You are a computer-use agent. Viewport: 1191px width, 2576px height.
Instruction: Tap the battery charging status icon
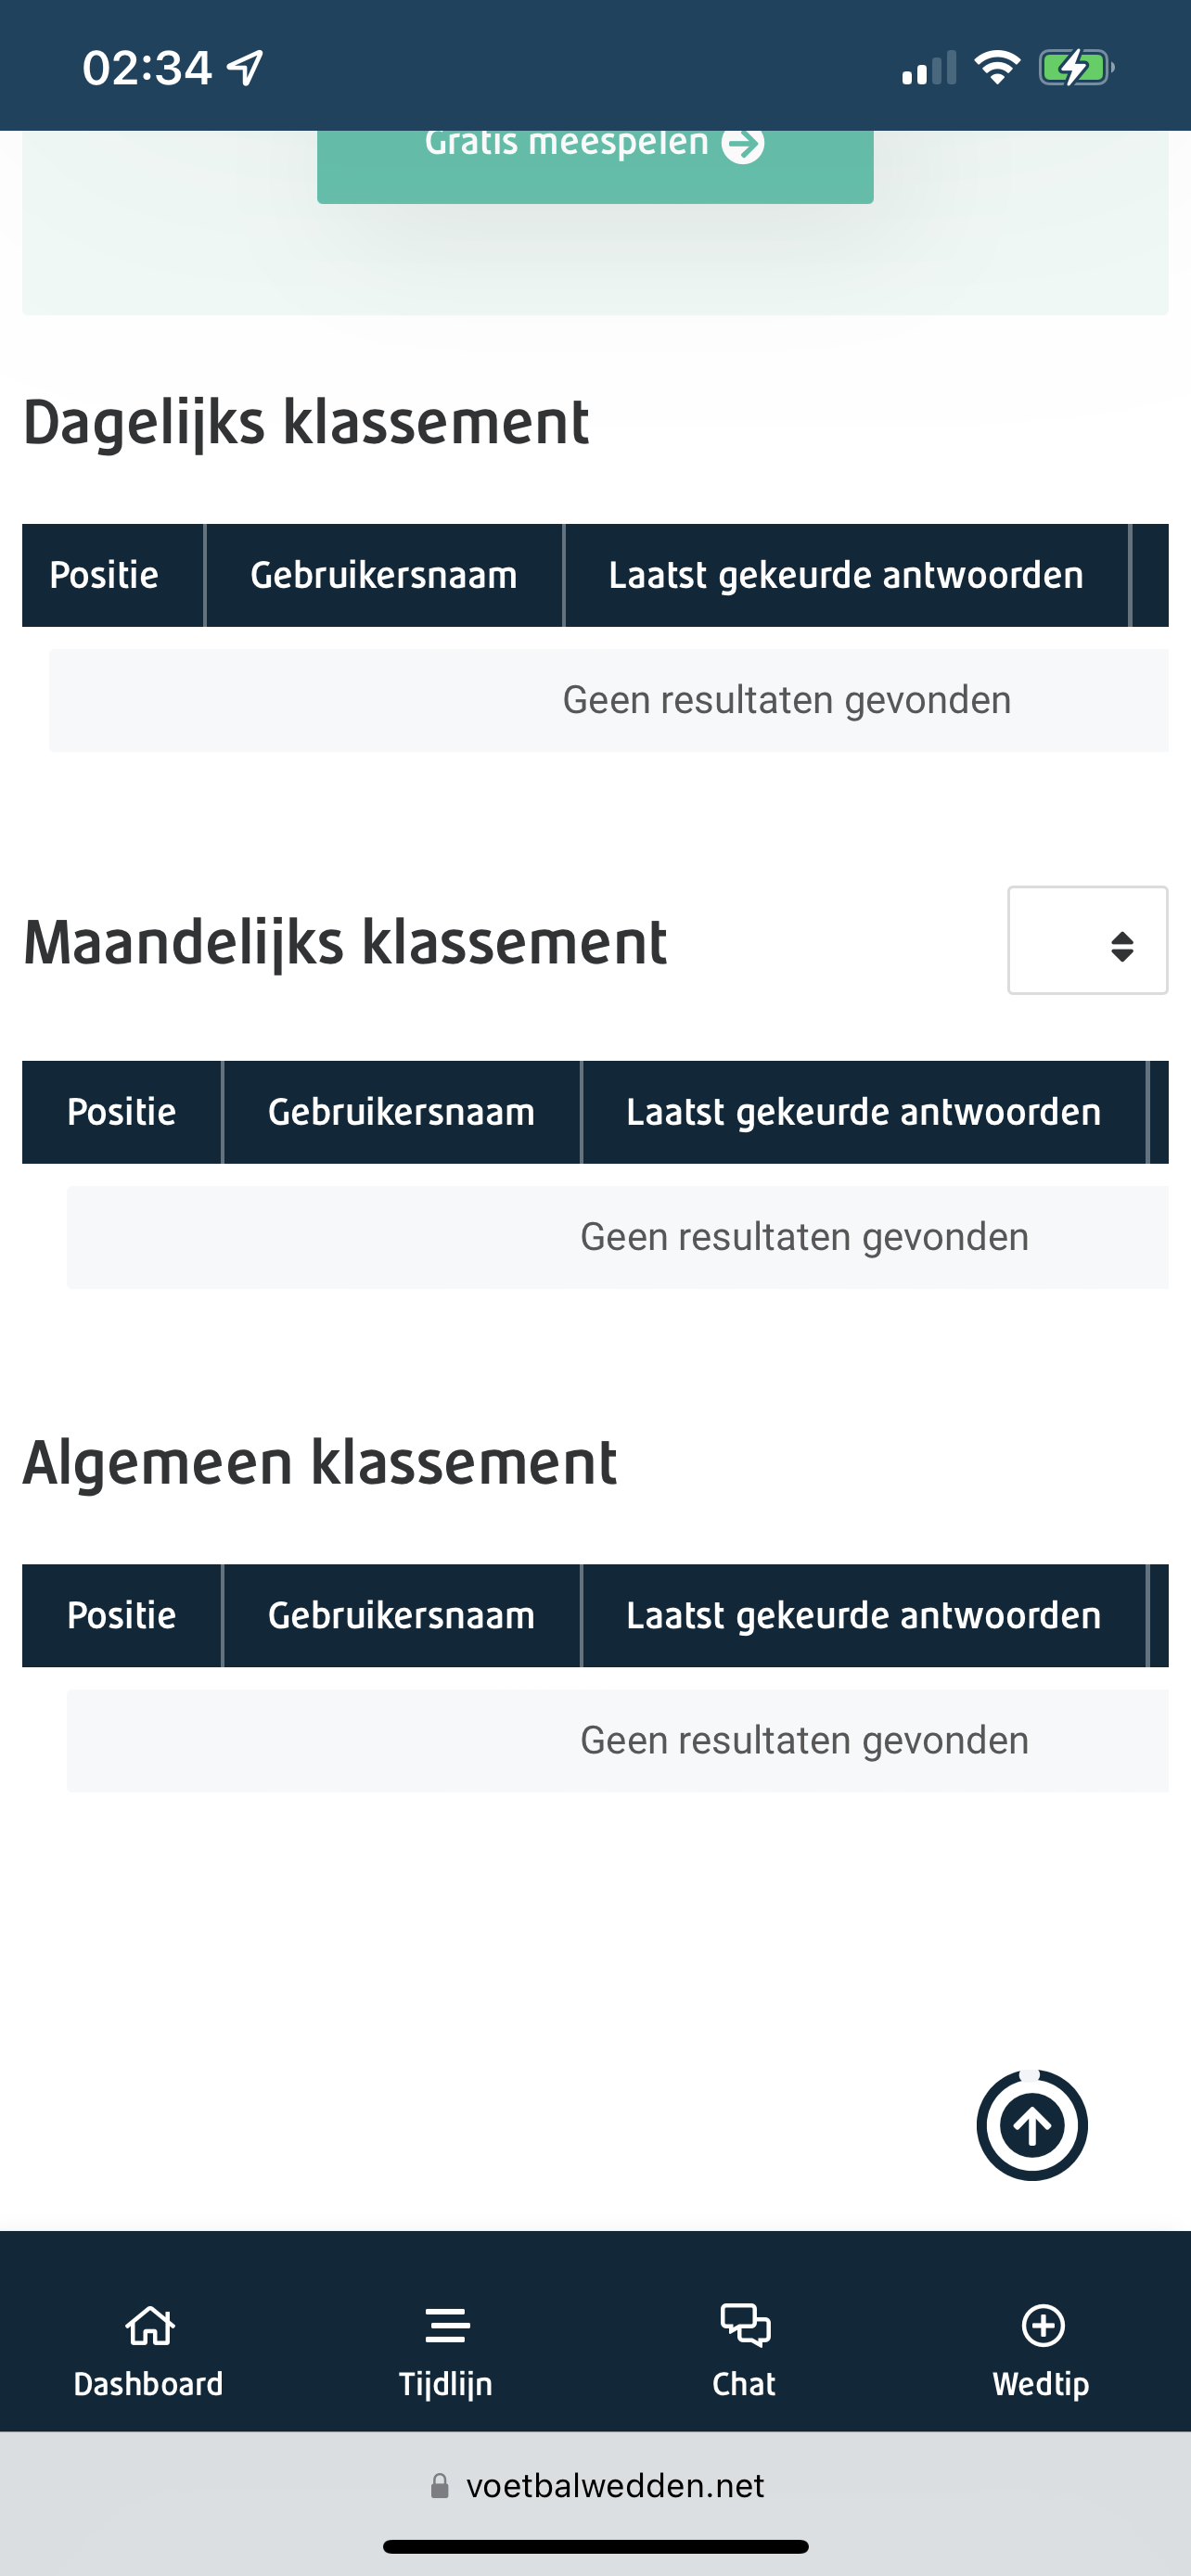(x=1076, y=68)
